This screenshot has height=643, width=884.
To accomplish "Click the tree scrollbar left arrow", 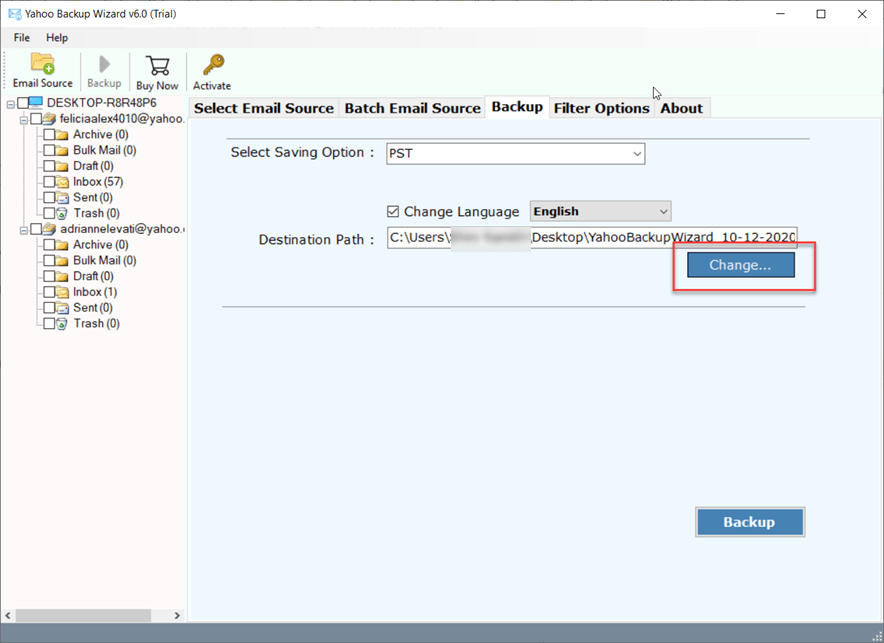I will coord(8,615).
